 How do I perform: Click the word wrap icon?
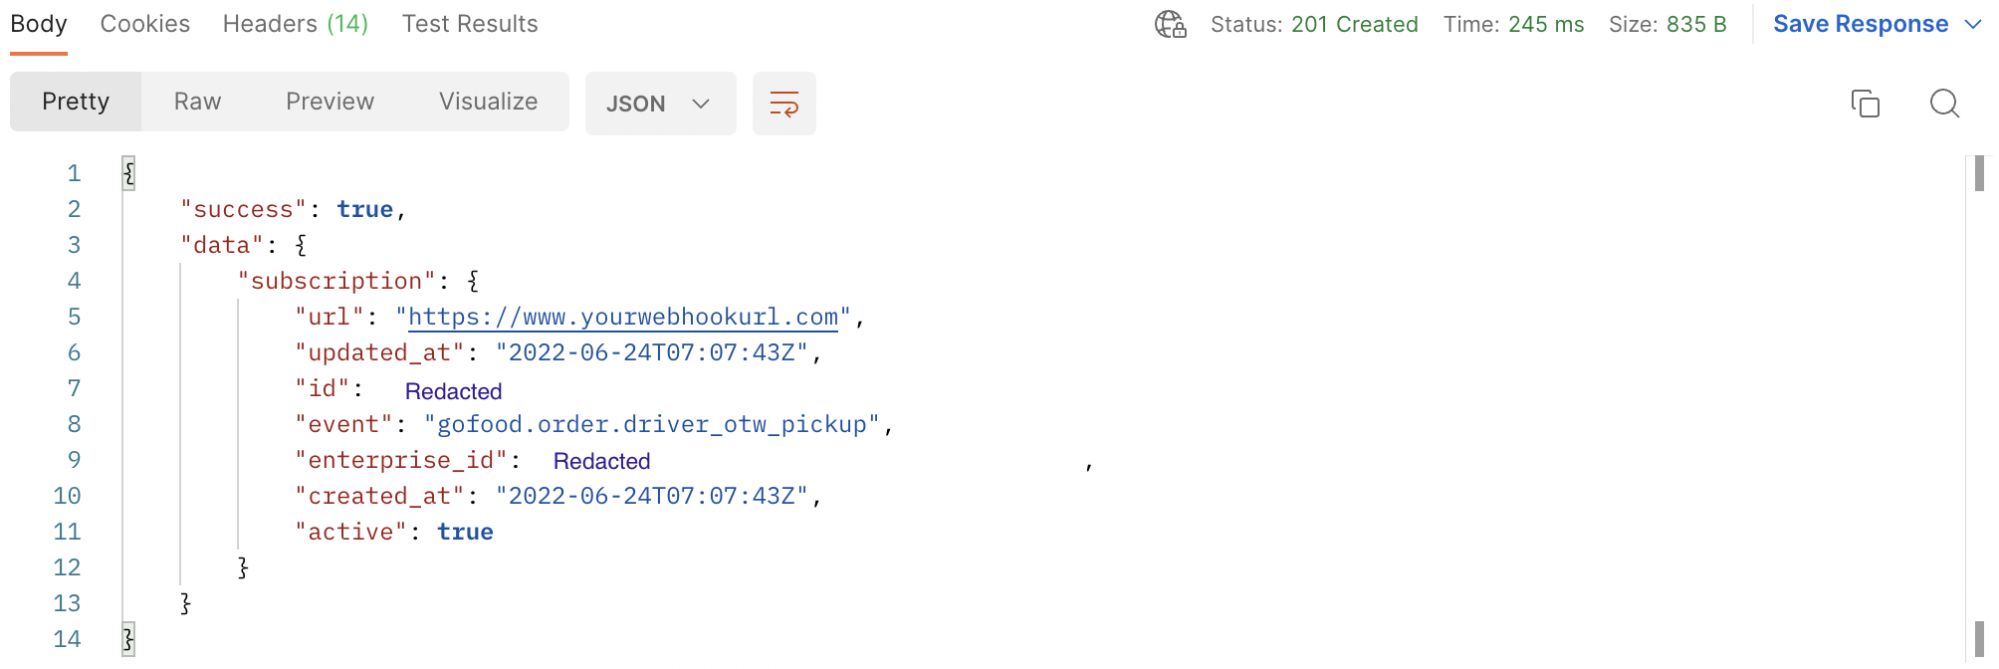[783, 104]
